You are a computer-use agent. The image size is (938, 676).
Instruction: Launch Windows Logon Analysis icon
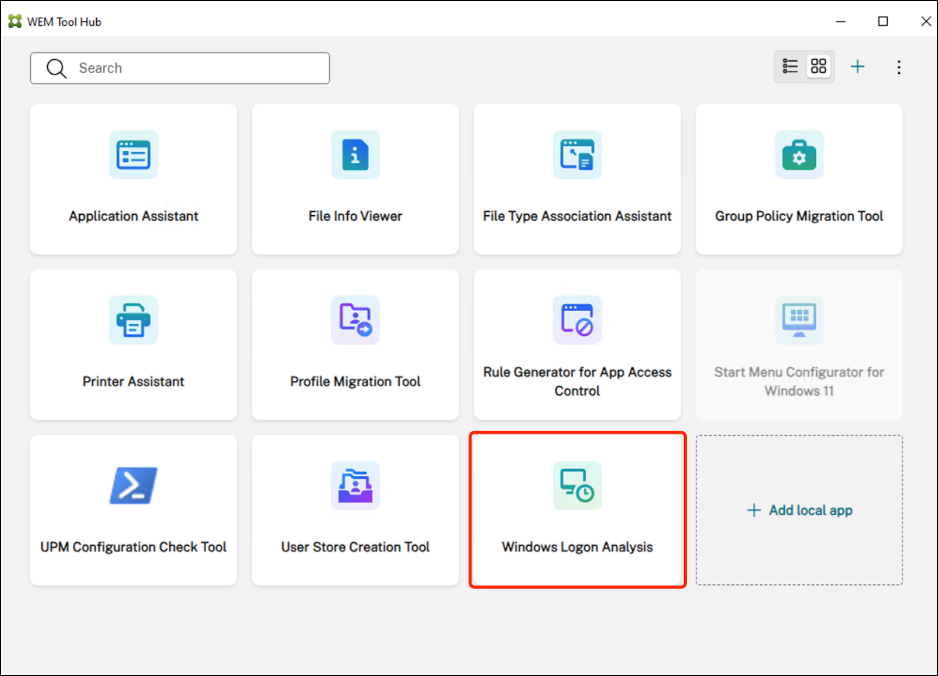(x=577, y=486)
